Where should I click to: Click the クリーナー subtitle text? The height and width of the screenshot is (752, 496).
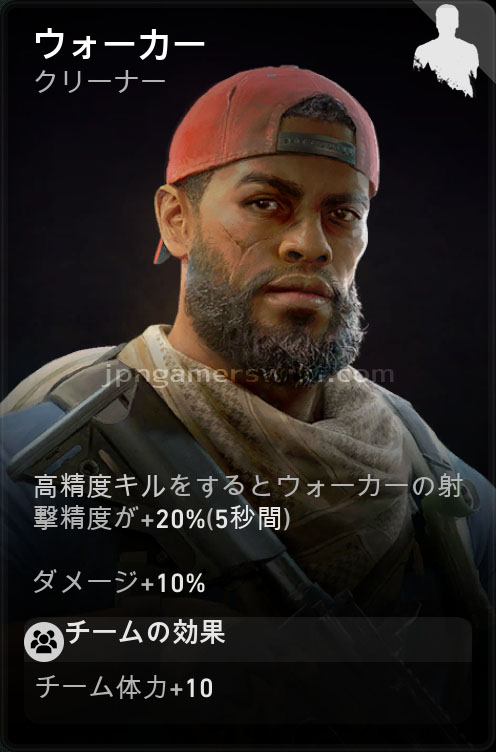point(100,82)
